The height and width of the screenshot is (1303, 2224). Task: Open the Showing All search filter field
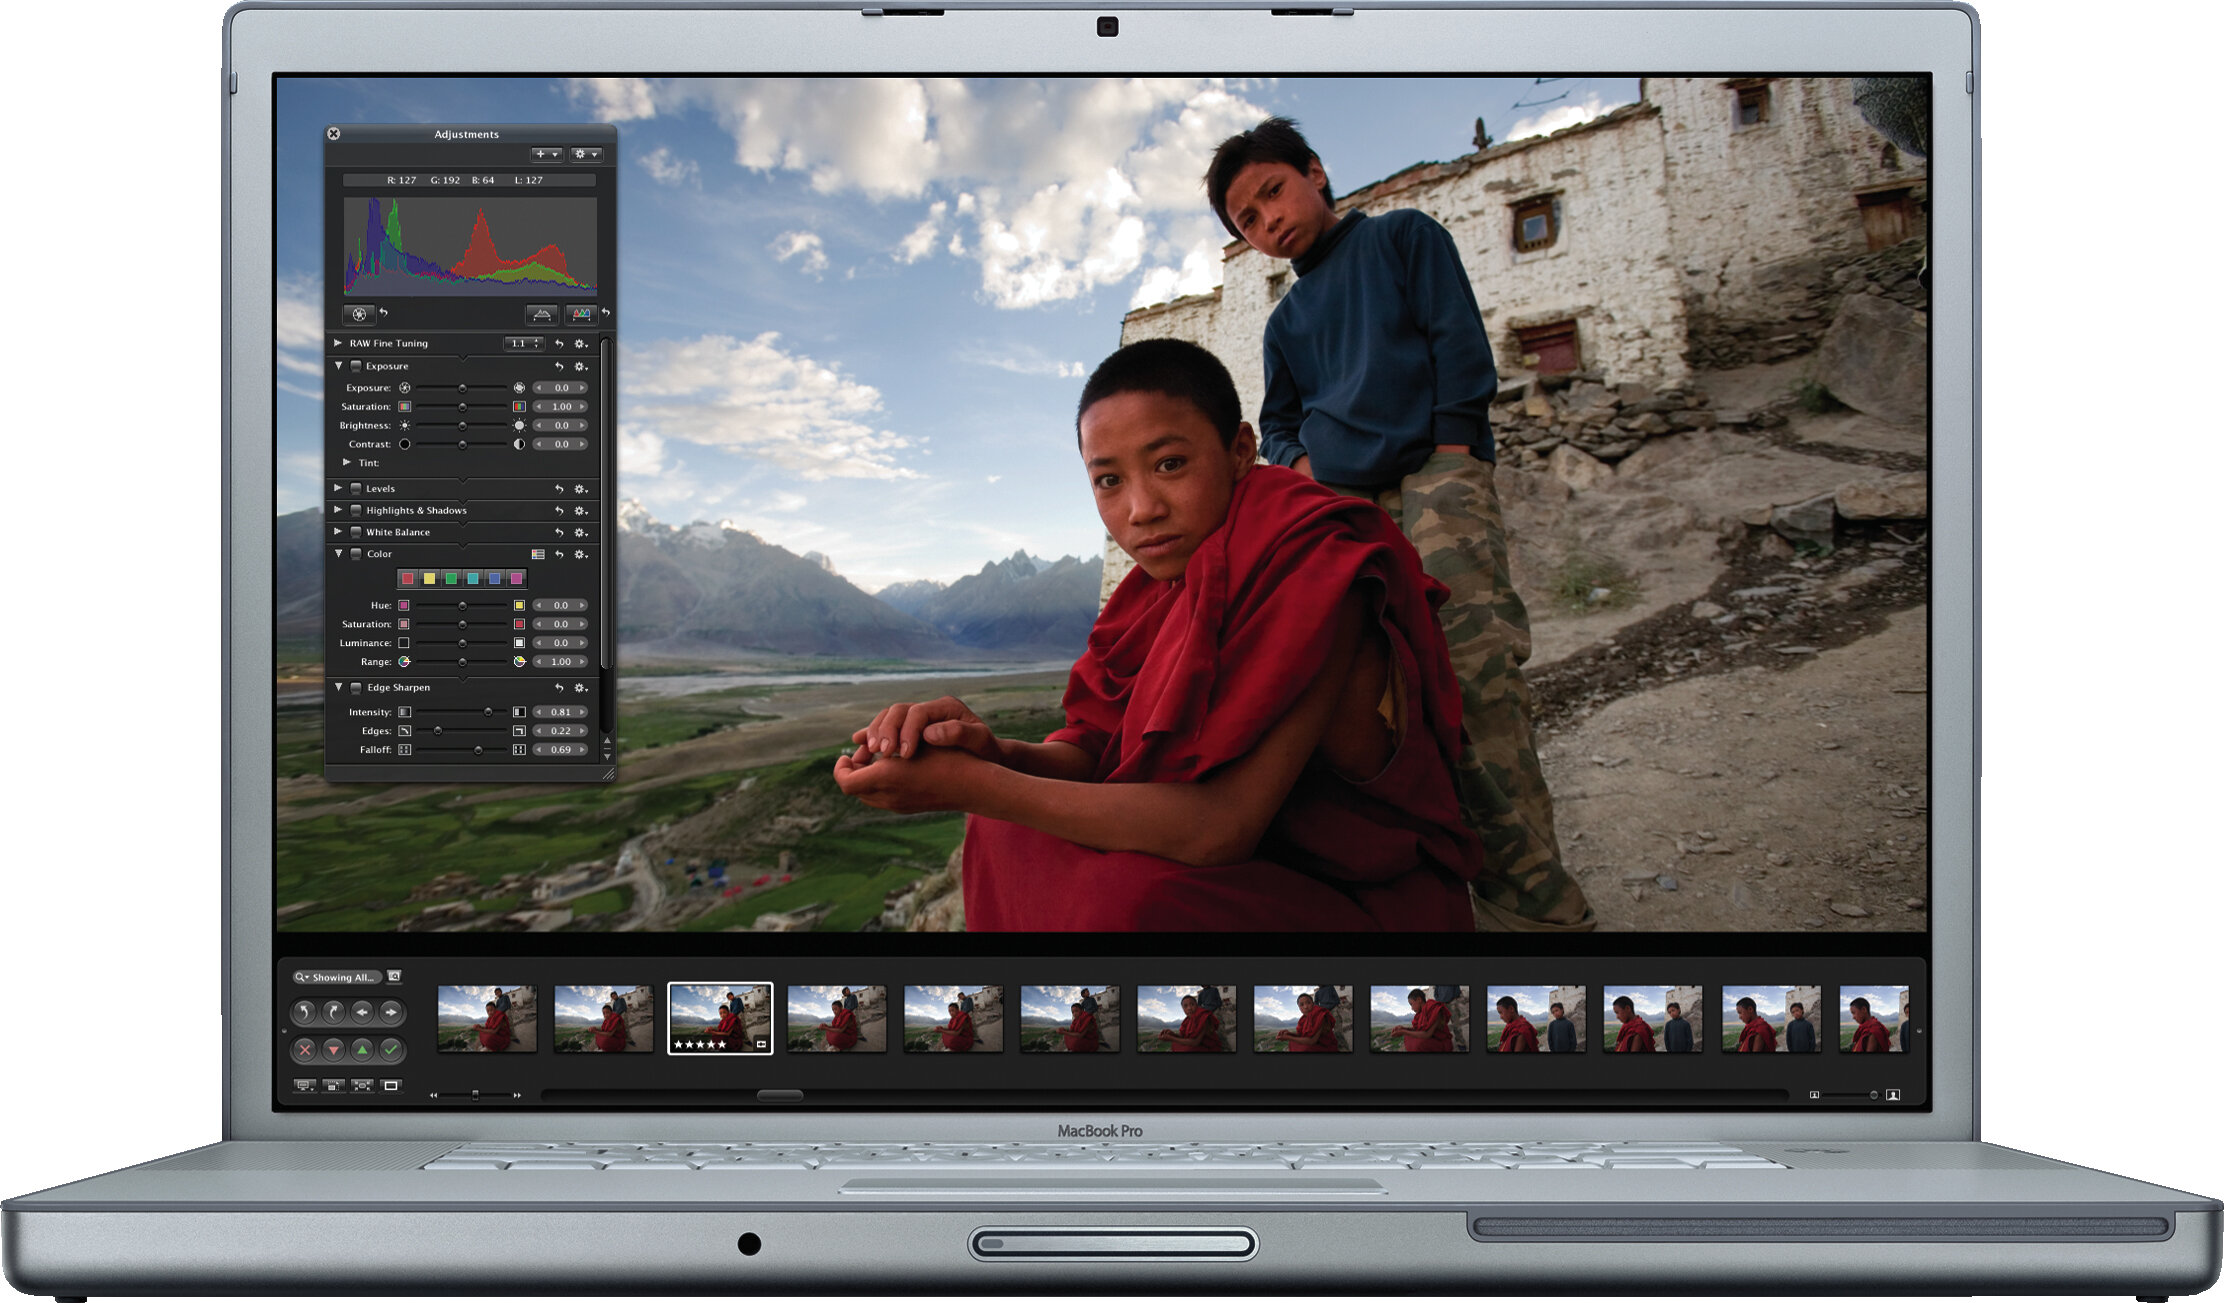[337, 977]
